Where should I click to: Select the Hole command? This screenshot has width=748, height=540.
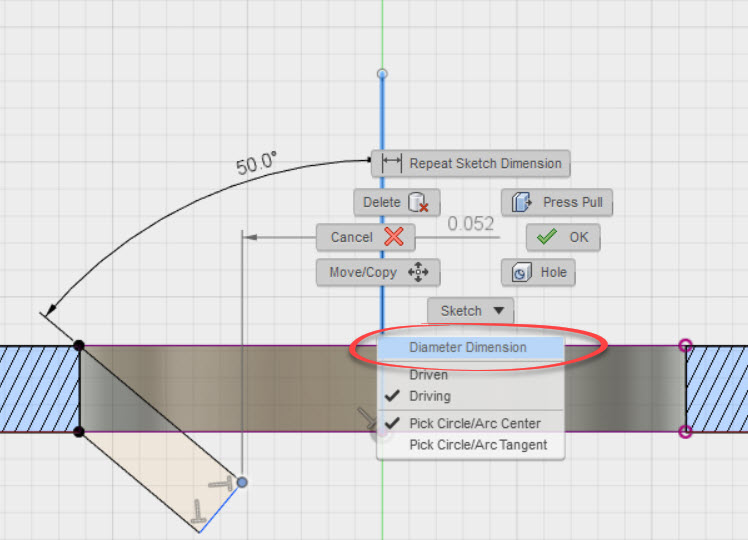tap(538, 272)
